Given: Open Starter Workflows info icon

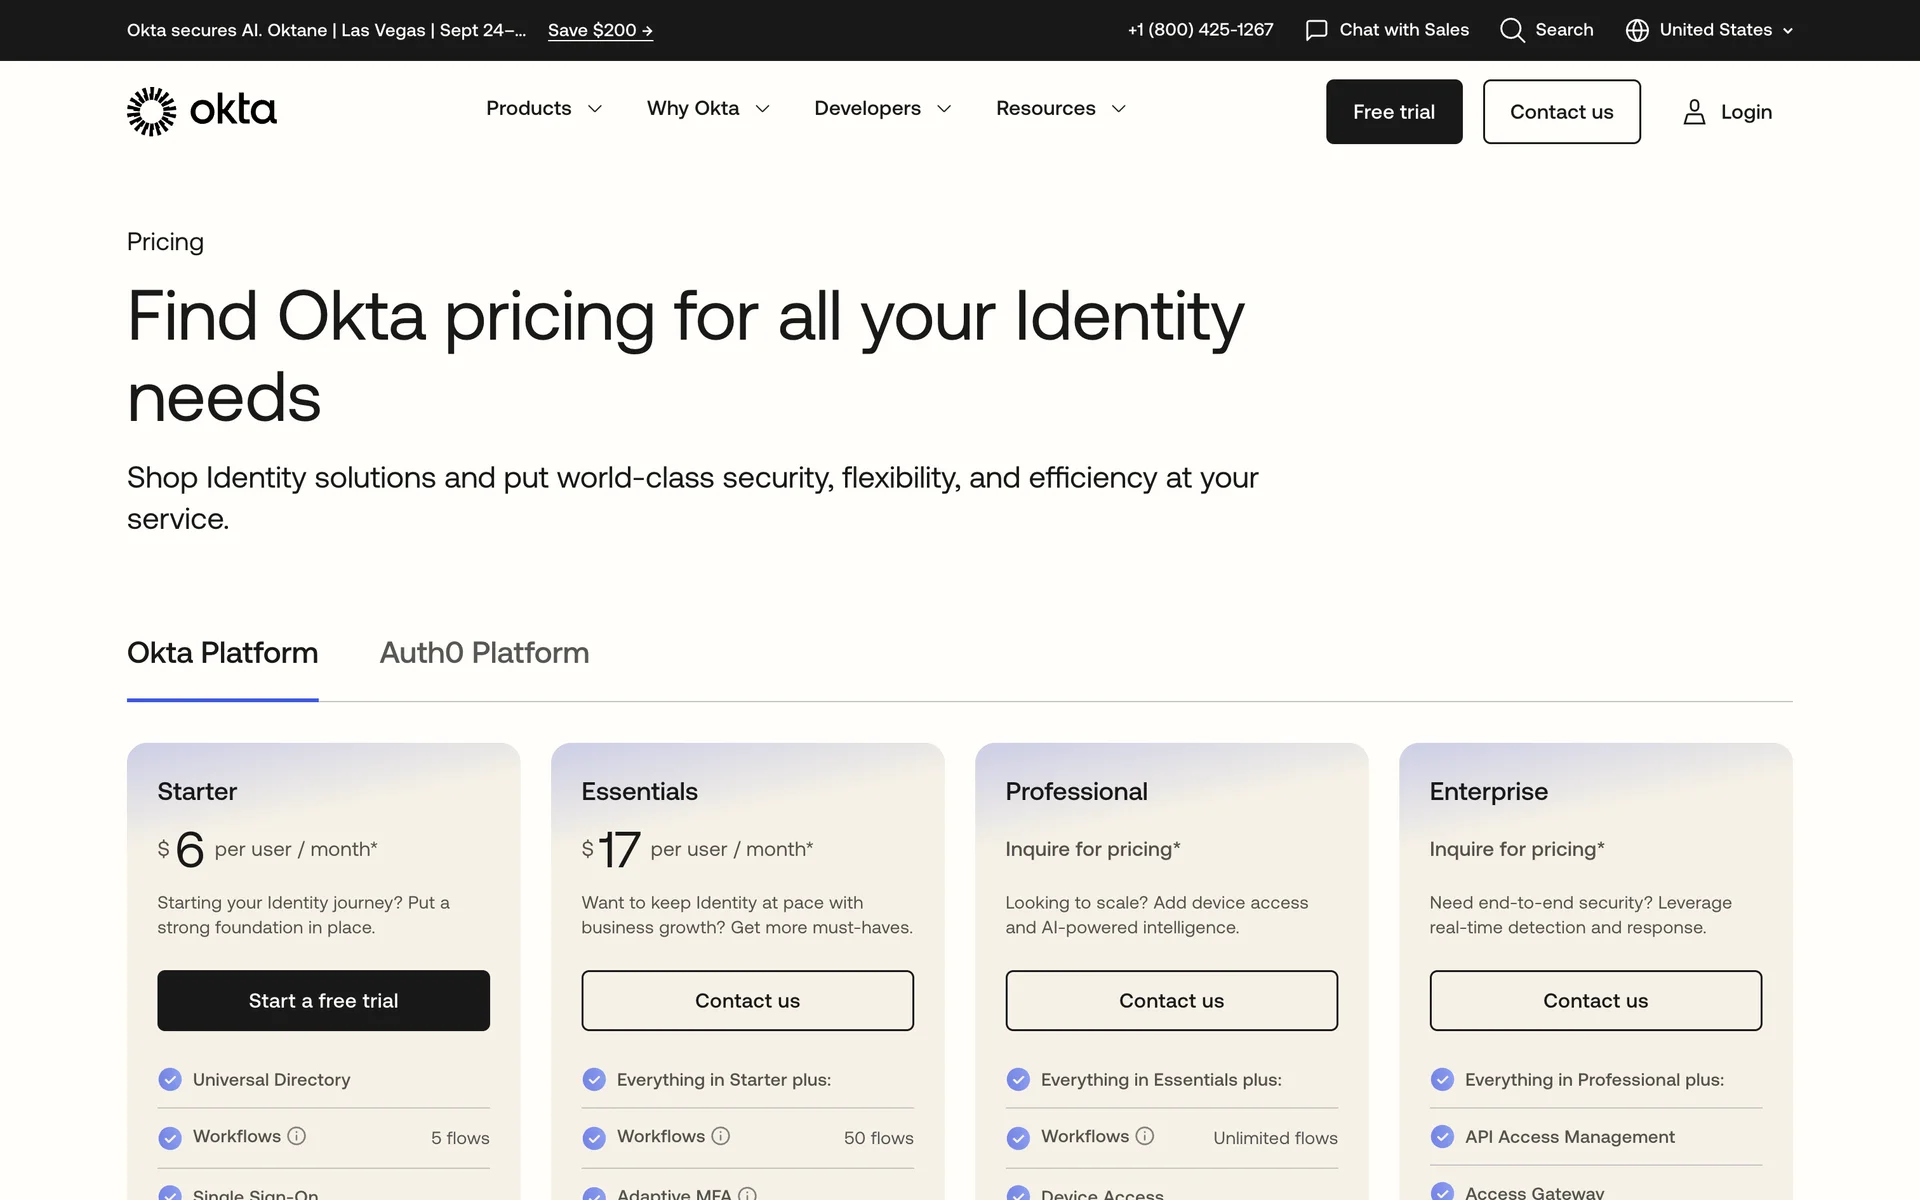Looking at the screenshot, I should (297, 1136).
